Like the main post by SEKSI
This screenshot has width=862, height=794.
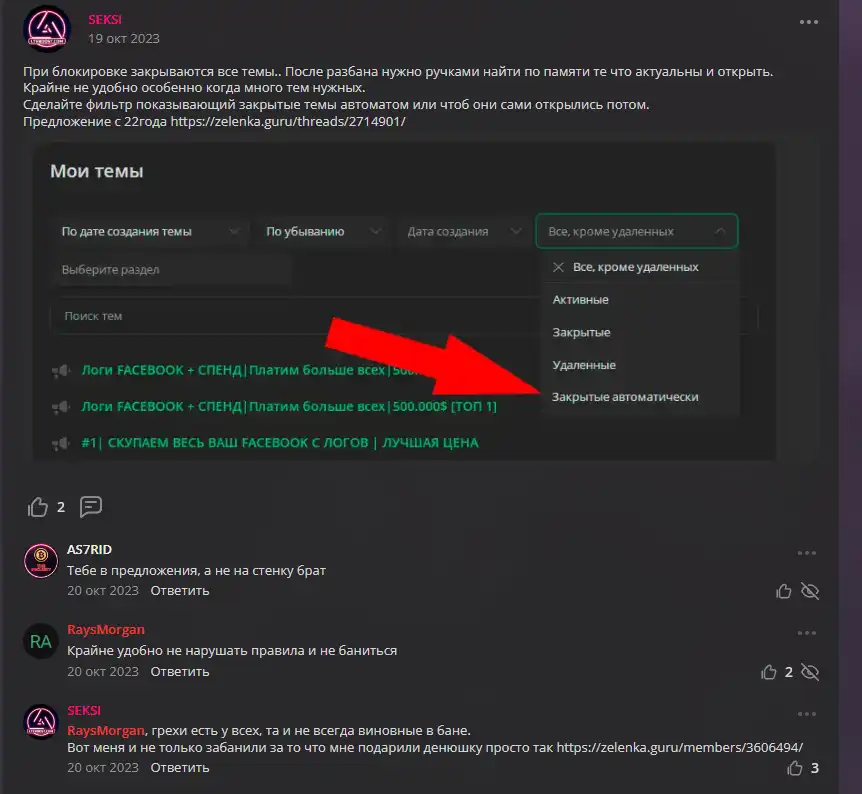coord(38,507)
